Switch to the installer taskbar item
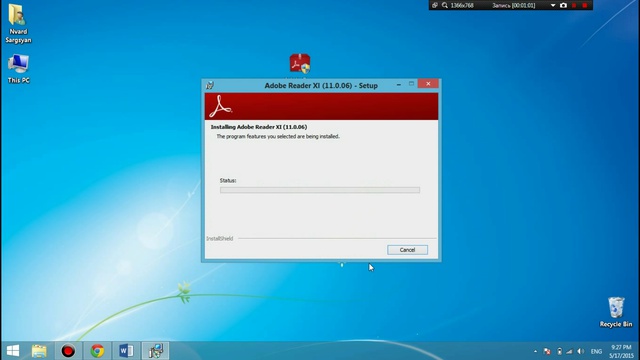This screenshot has height=360, width=640. (156, 351)
